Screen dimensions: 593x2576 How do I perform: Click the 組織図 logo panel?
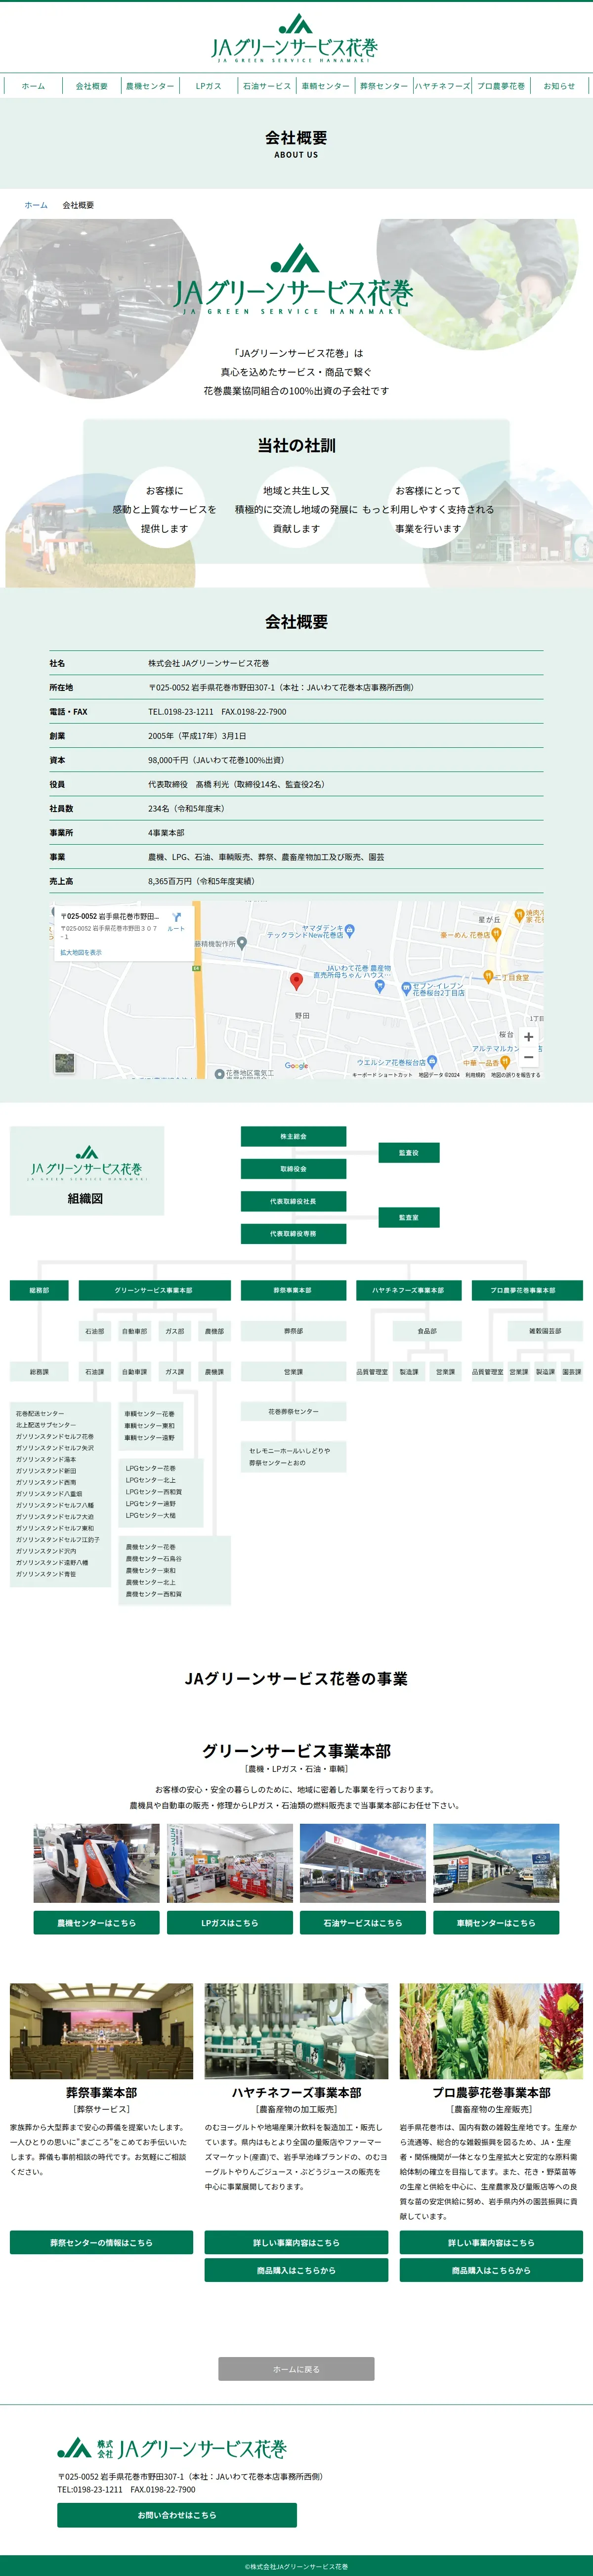86,1171
